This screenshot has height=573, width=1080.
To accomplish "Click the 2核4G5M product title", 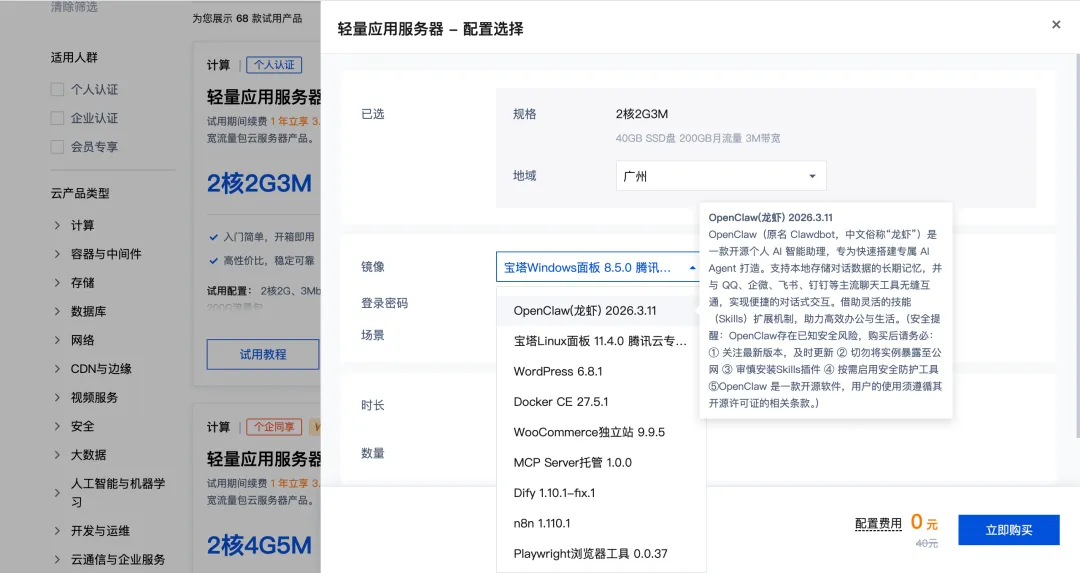I will click(260, 545).
